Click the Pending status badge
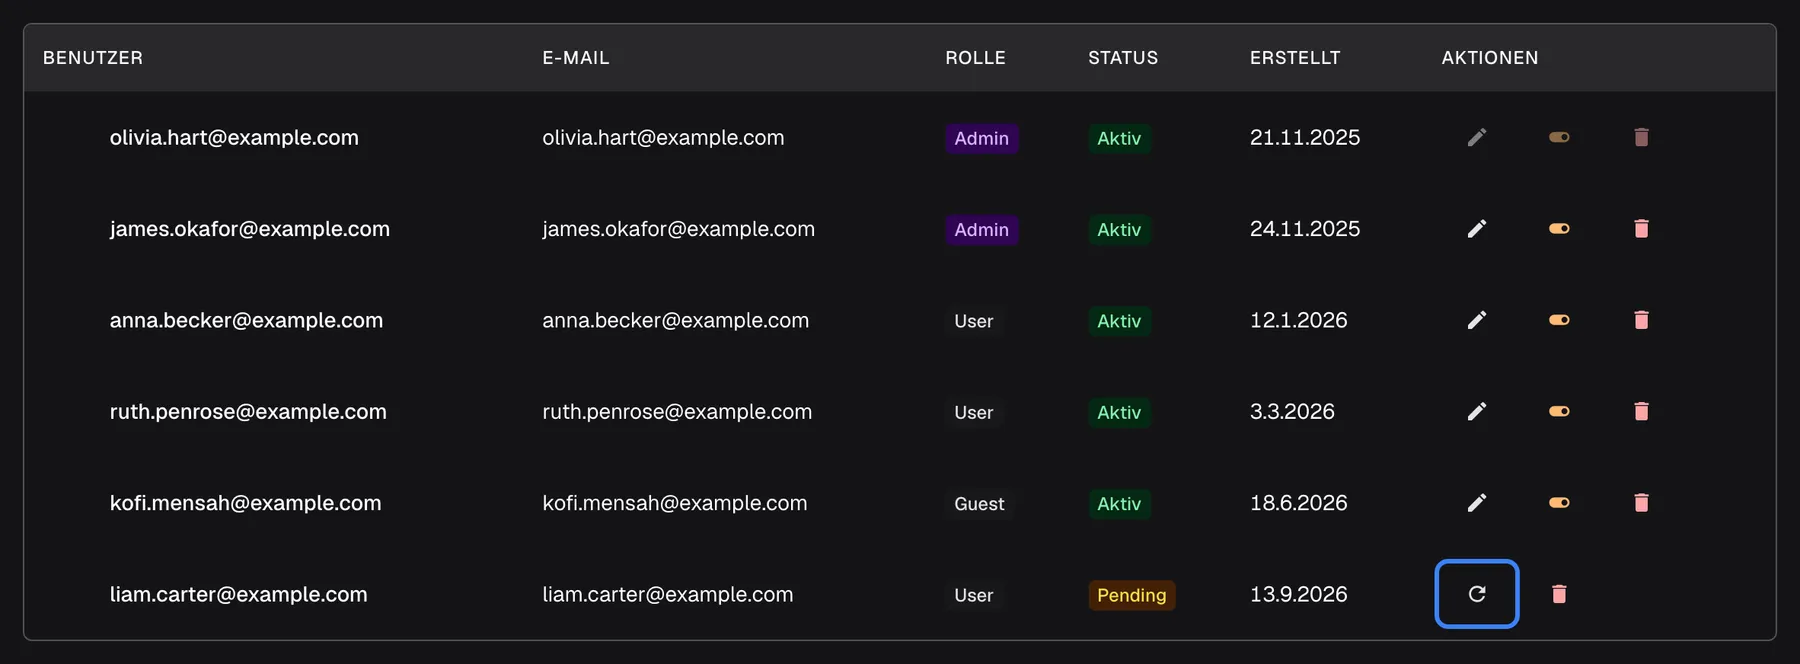Viewport: 1800px width, 664px height. (1132, 595)
